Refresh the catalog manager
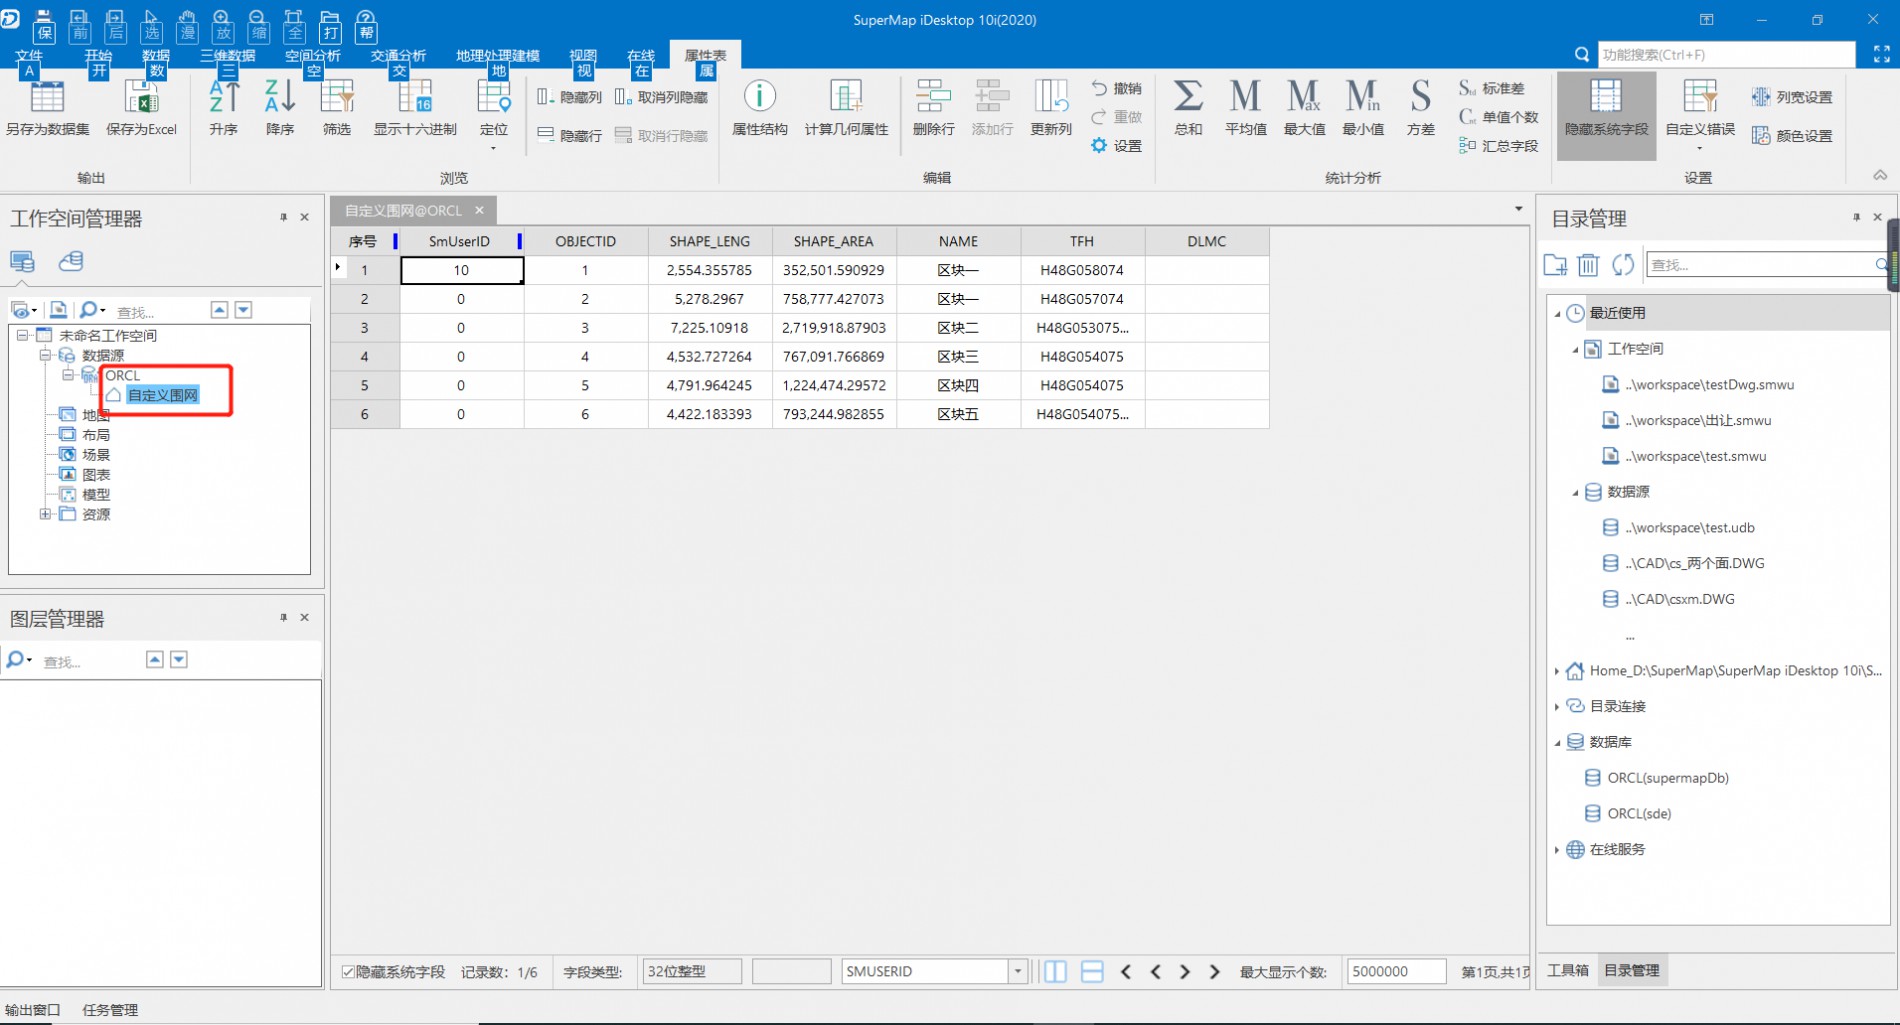Viewport: 1900px width, 1025px height. (1623, 264)
